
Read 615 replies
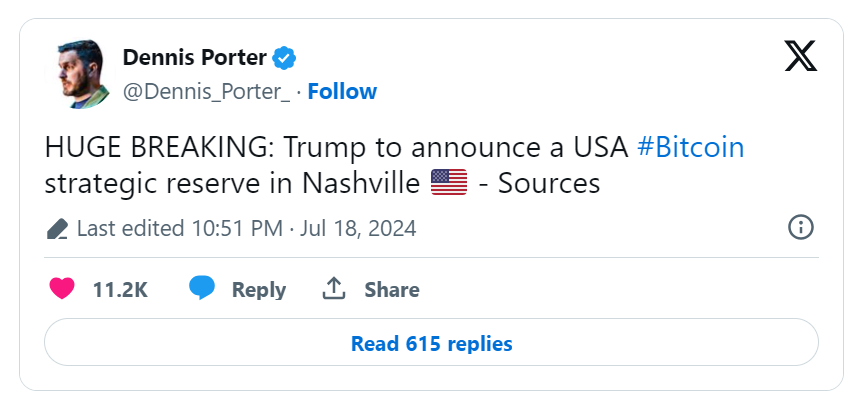[x=431, y=342]
